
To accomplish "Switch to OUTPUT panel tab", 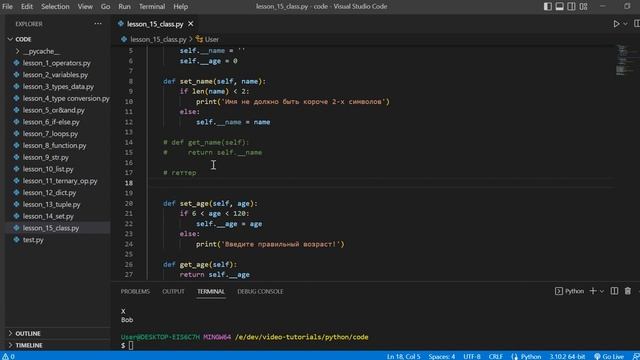I will [173, 291].
